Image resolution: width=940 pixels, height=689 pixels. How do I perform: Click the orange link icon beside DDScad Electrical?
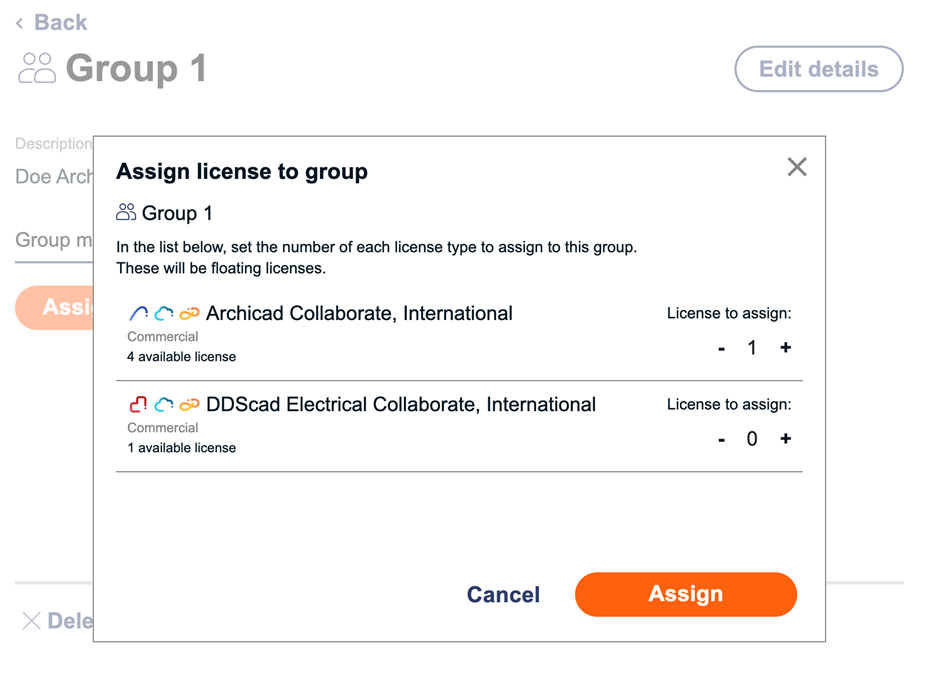click(189, 405)
